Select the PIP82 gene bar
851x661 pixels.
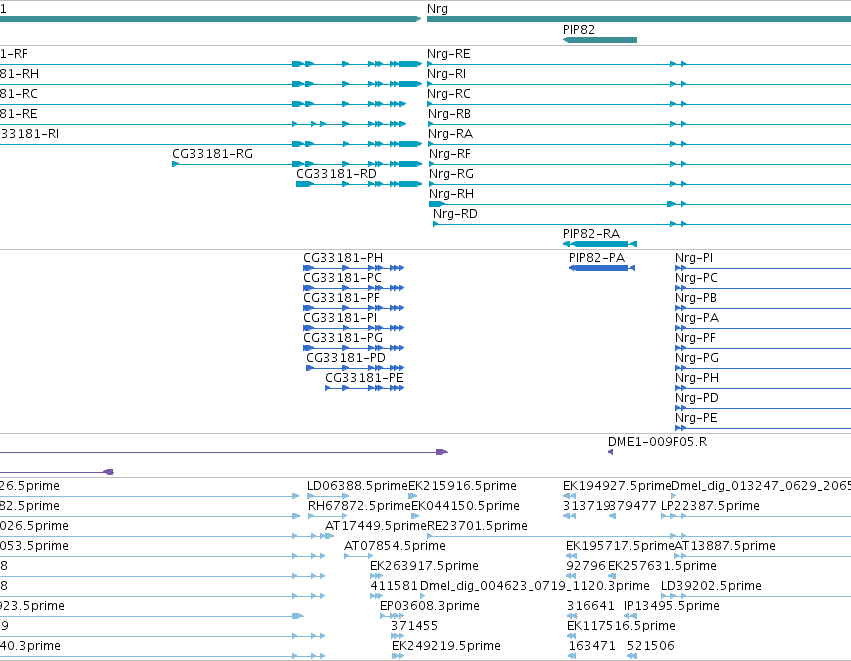click(x=600, y=40)
